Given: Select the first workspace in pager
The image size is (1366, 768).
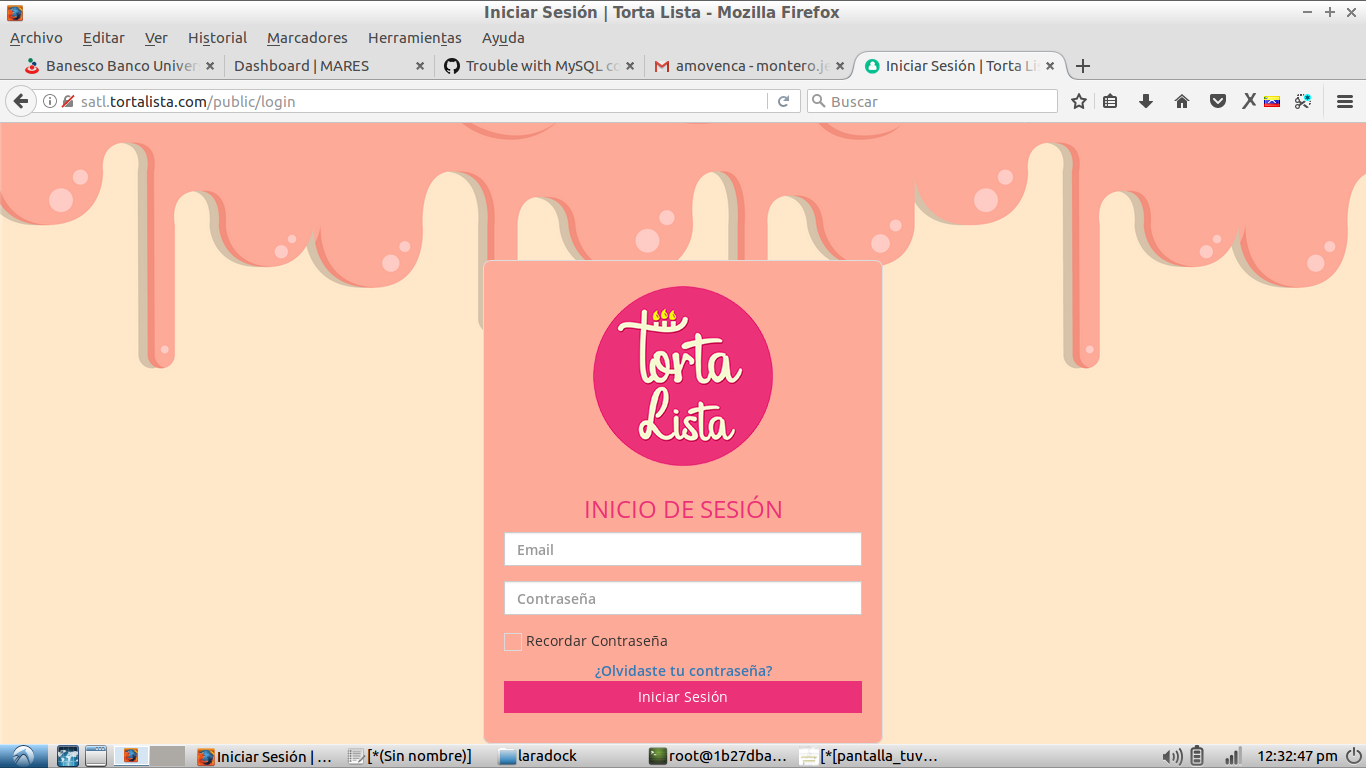Looking at the screenshot, I should pos(131,756).
